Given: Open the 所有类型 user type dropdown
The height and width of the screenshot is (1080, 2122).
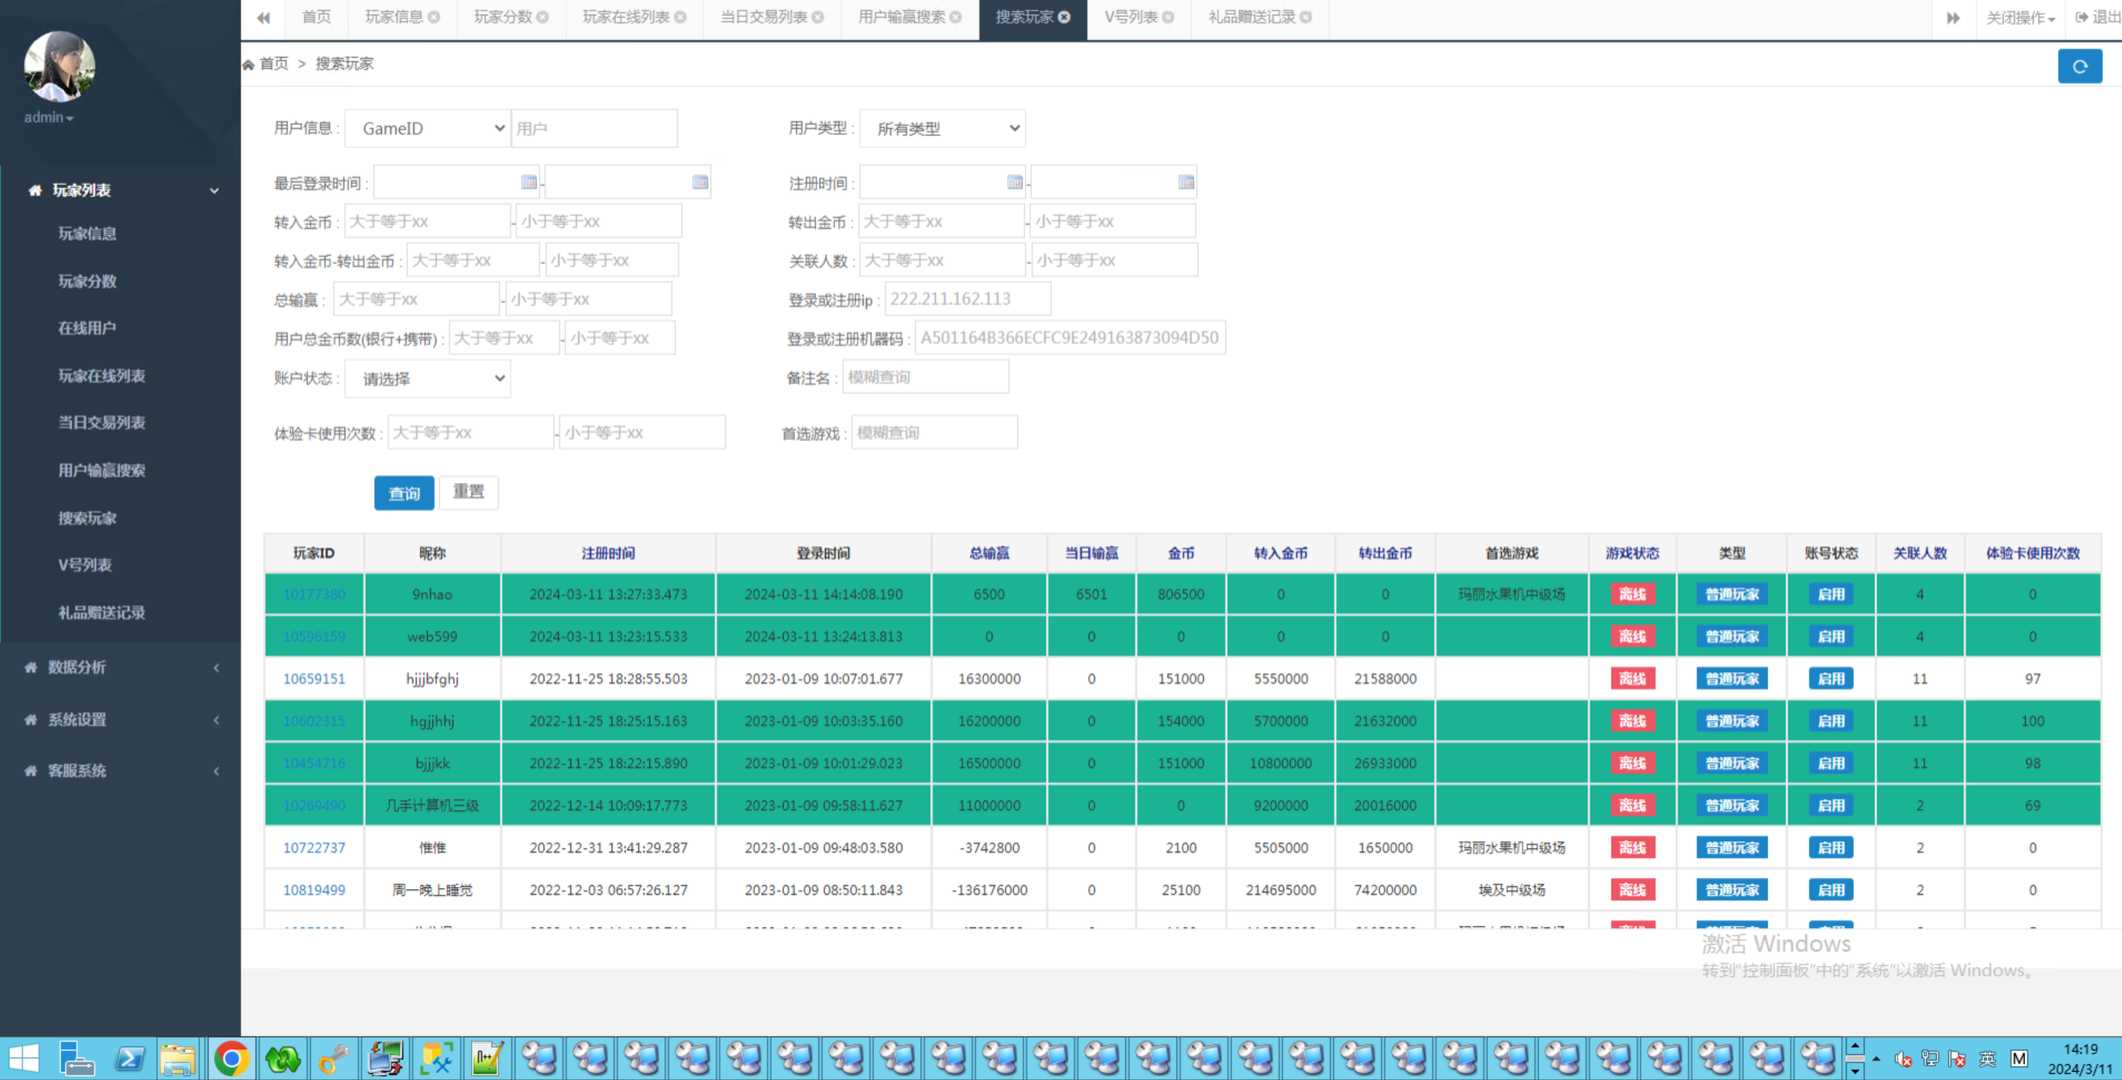Looking at the screenshot, I should pos(942,128).
